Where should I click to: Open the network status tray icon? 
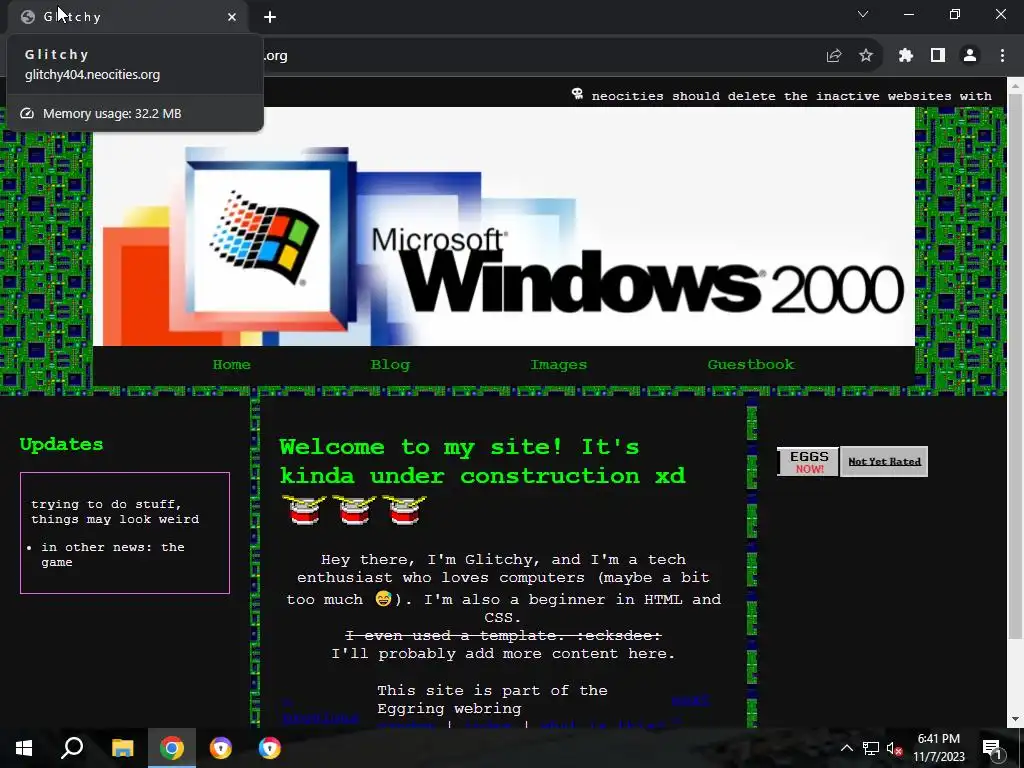pyautogui.click(x=871, y=748)
